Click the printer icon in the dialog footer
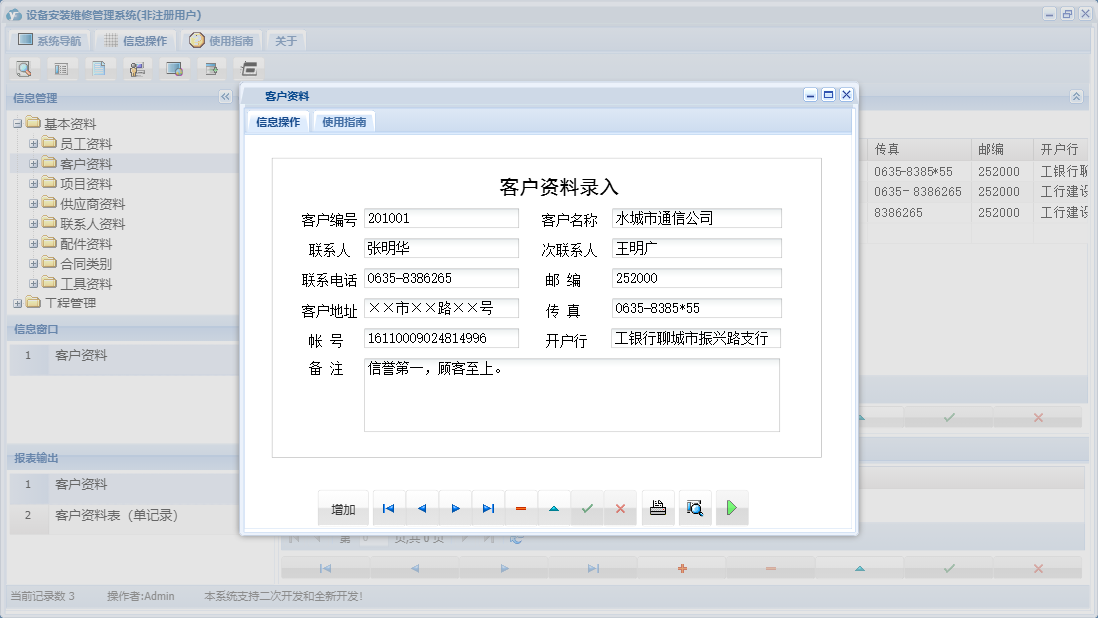The image size is (1098, 618). [x=657, y=508]
